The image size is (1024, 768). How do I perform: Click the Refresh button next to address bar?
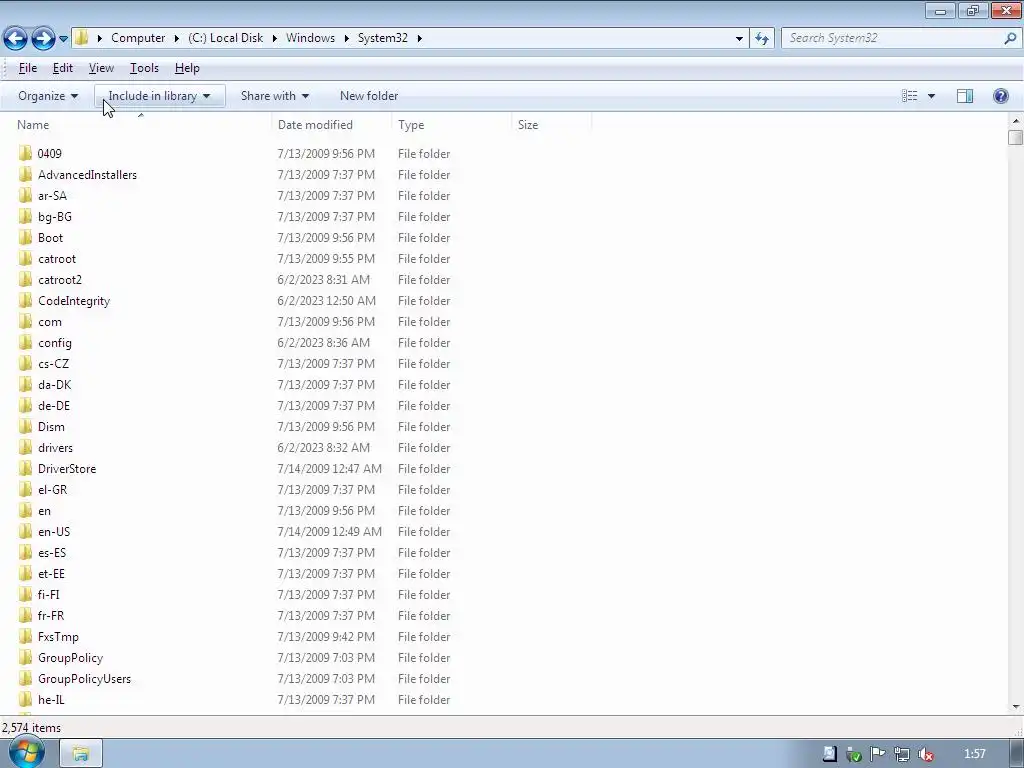pos(761,39)
